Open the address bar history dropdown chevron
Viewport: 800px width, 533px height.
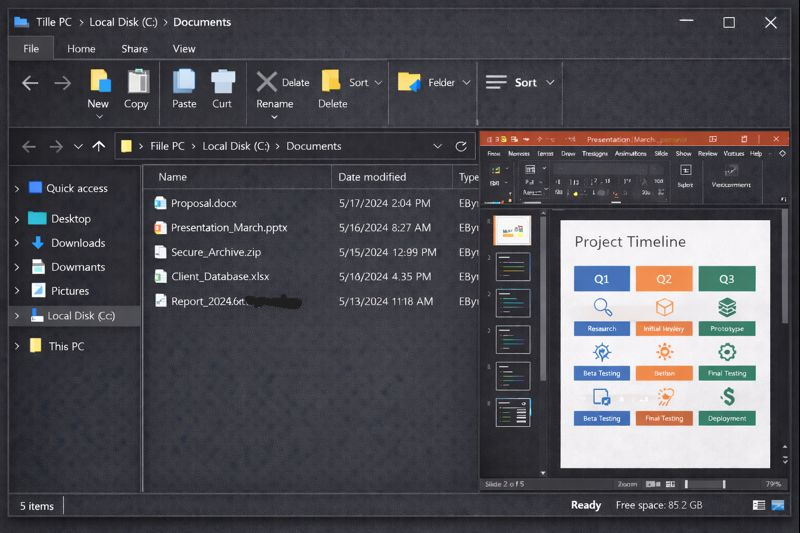point(438,146)
